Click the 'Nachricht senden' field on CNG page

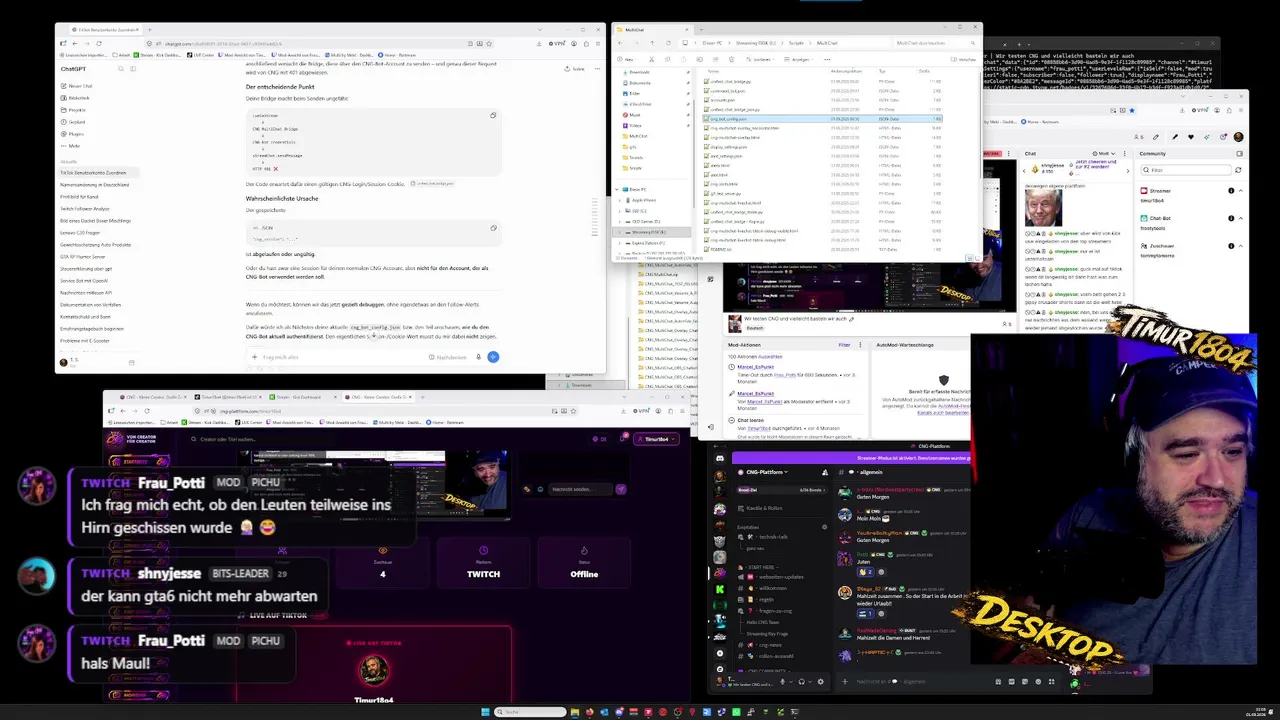coord(578,489)
